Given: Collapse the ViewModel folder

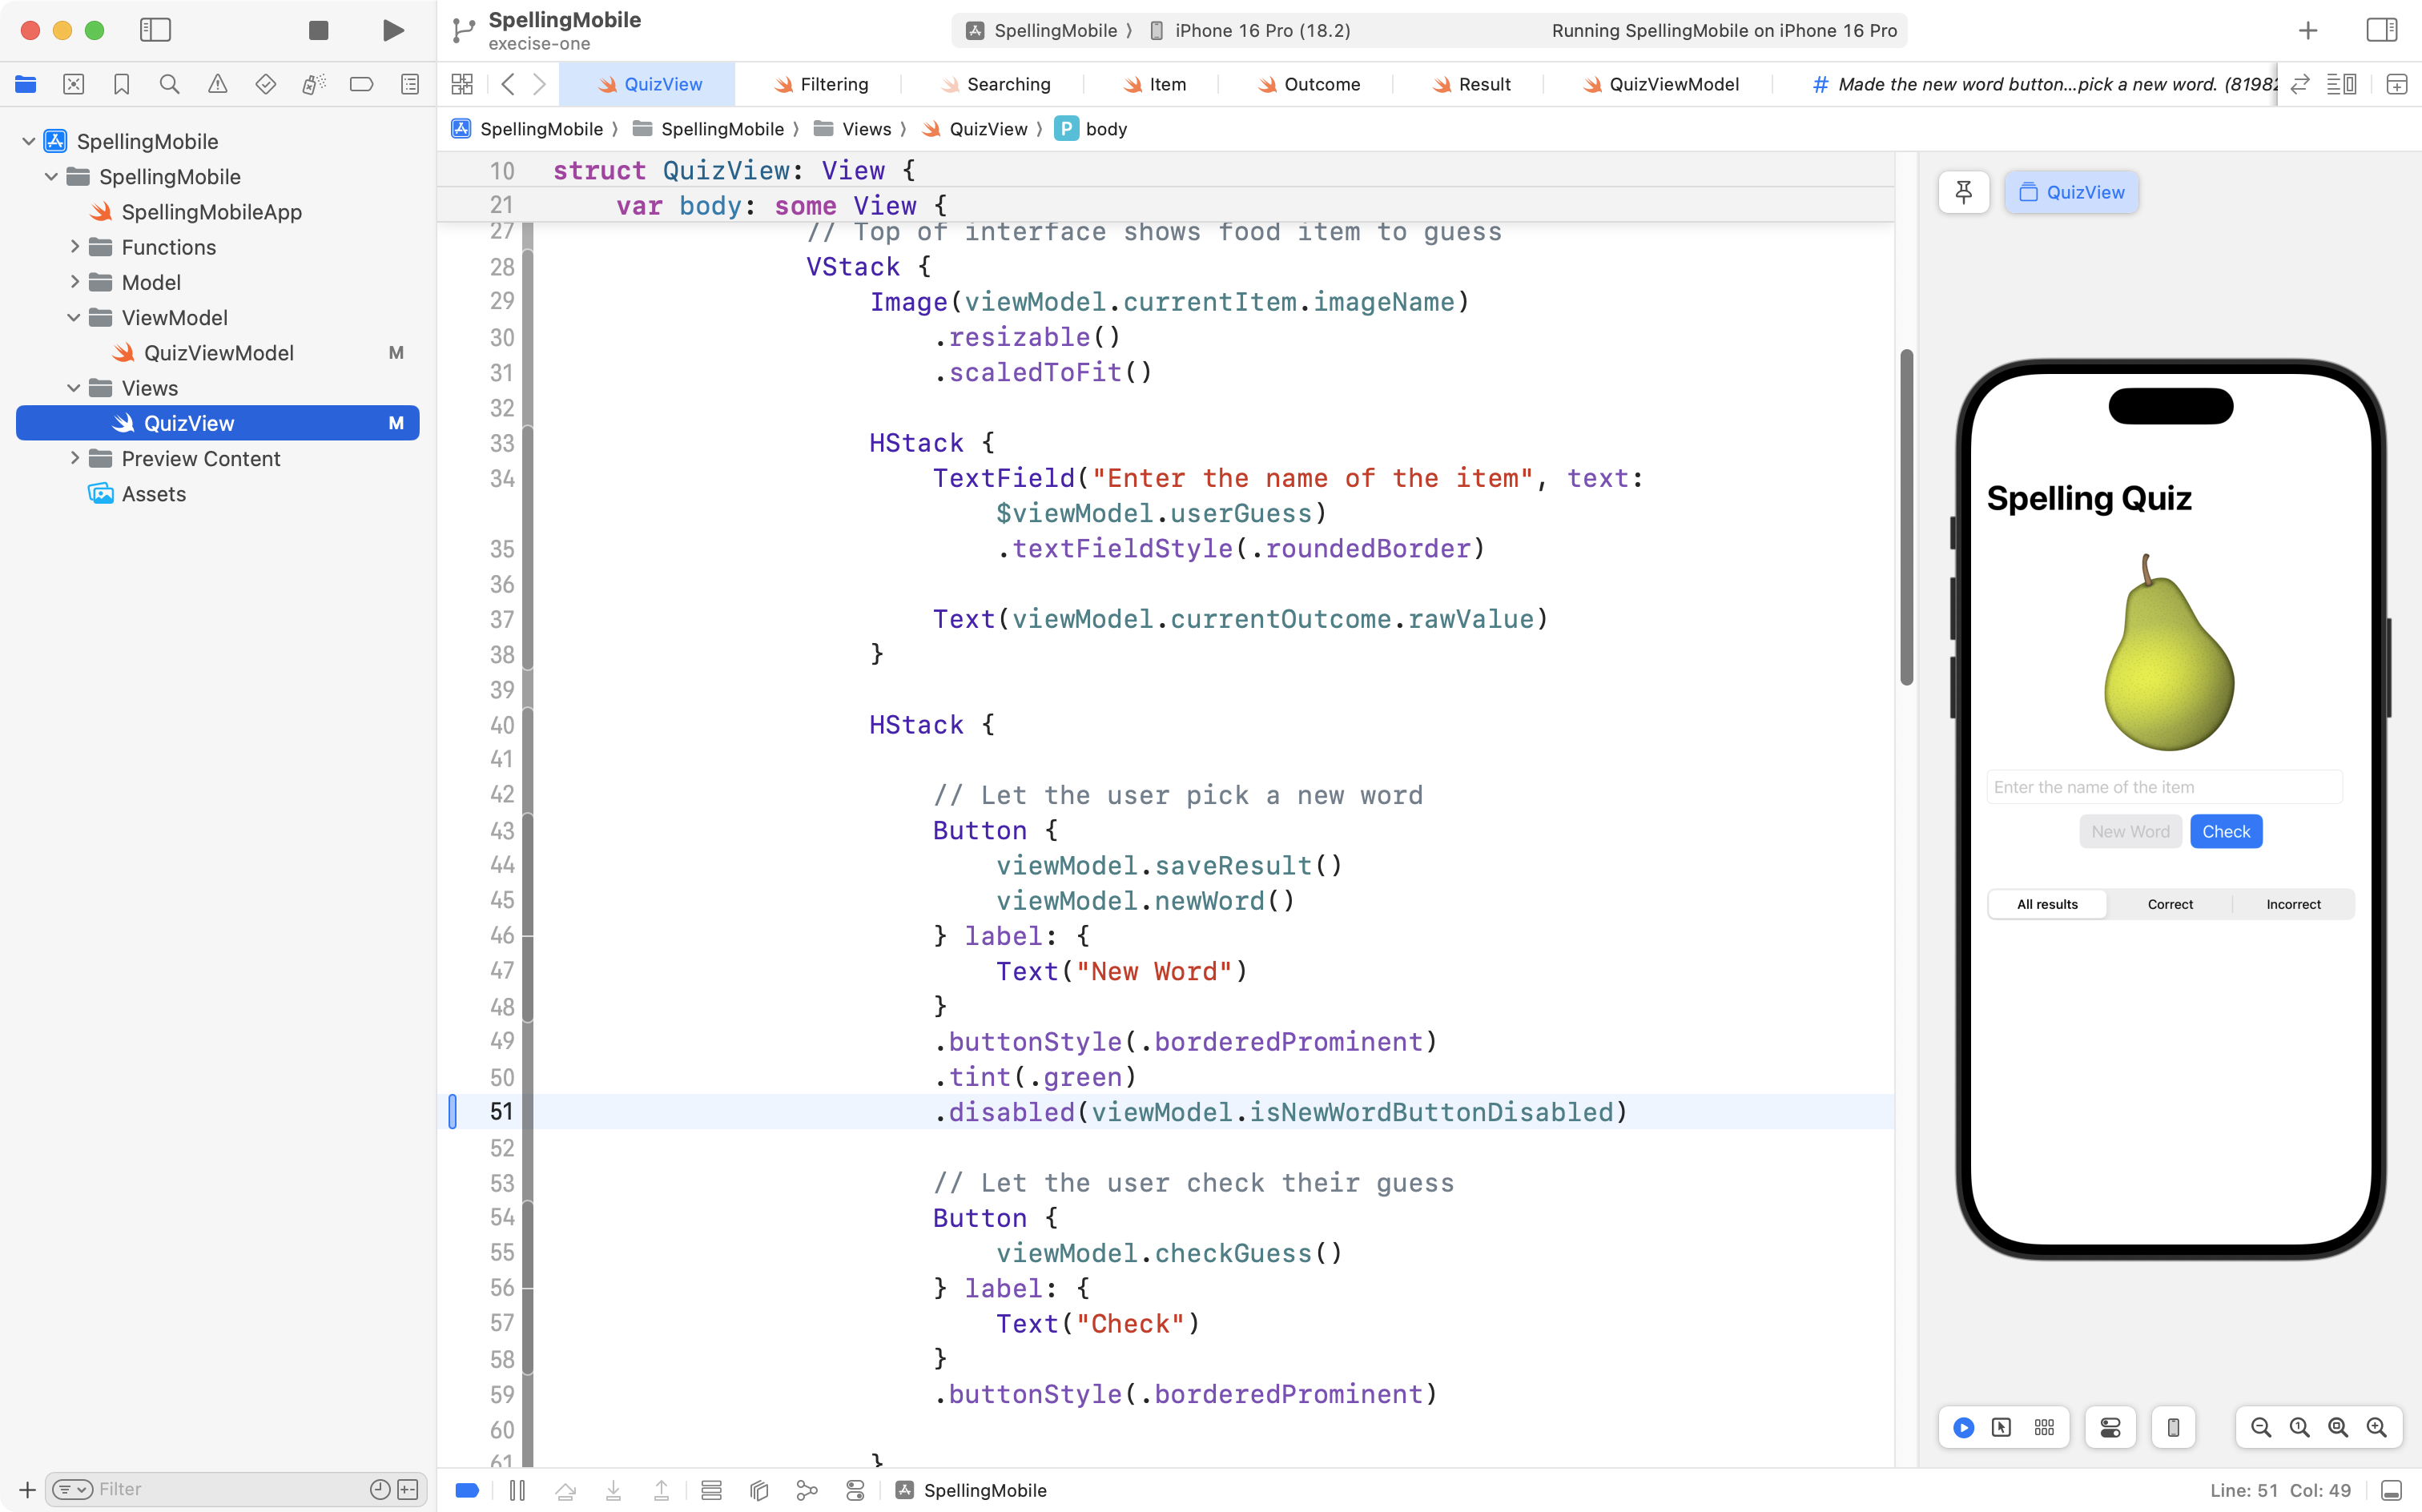Looking at the screenshot, I should [74, 318].
